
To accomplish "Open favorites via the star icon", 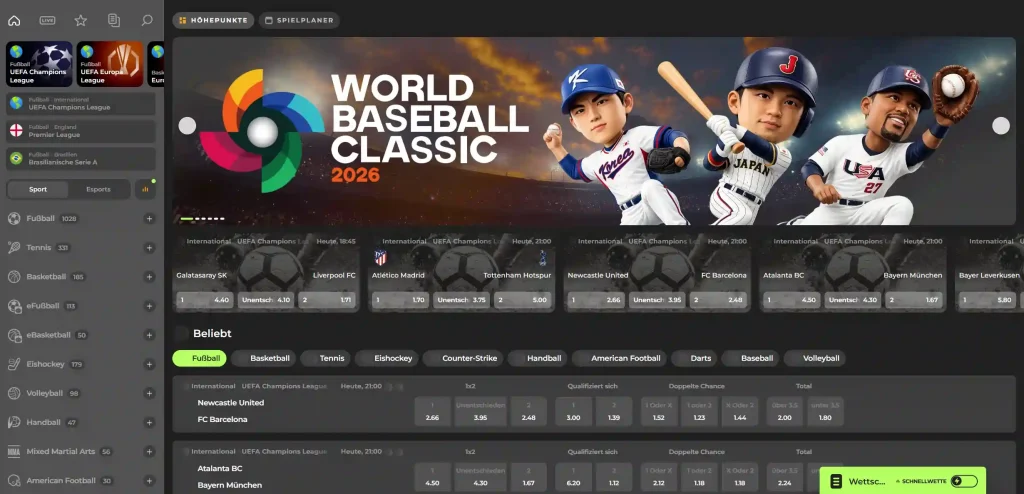I will click(81, 20).
